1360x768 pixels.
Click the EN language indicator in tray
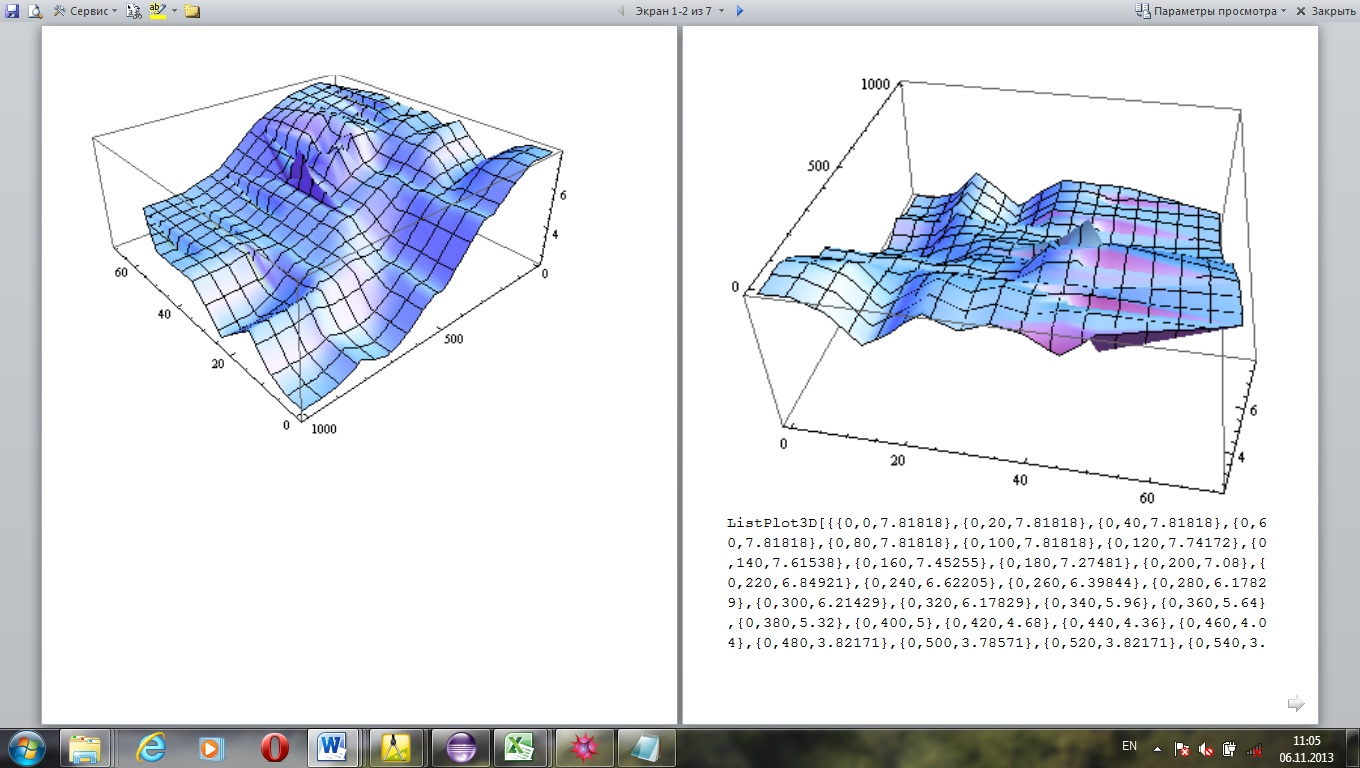coord(1129,746)
